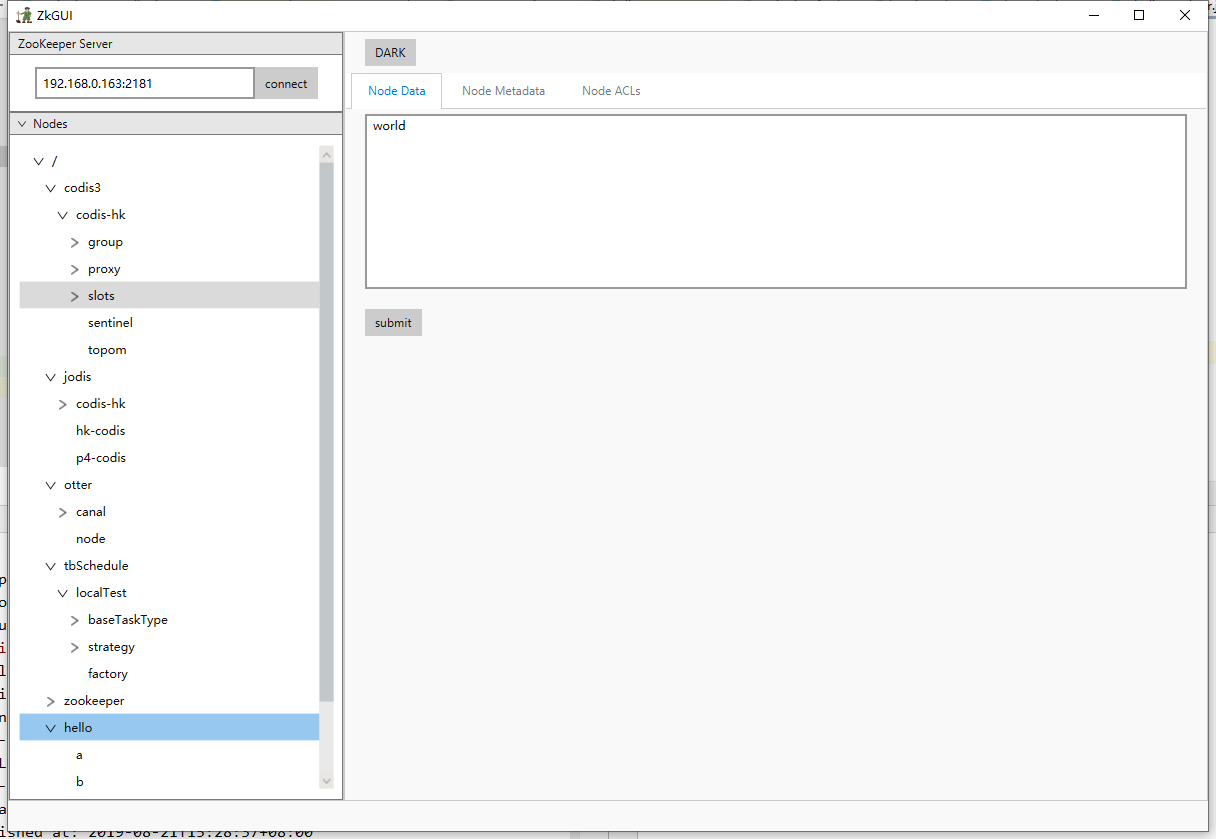Expand the strategy node
The height and width of the screenshot is (839, 1216).
[75, 647]
